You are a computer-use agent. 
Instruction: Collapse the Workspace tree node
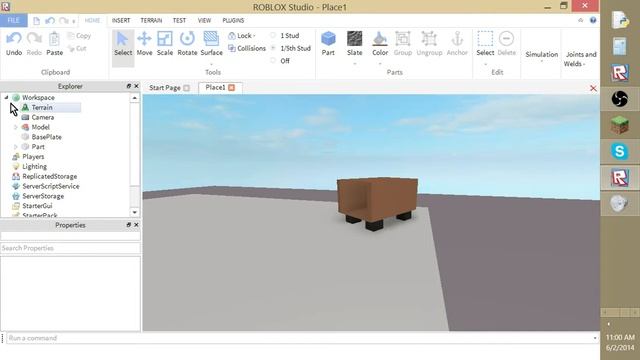tap(6, 97)
